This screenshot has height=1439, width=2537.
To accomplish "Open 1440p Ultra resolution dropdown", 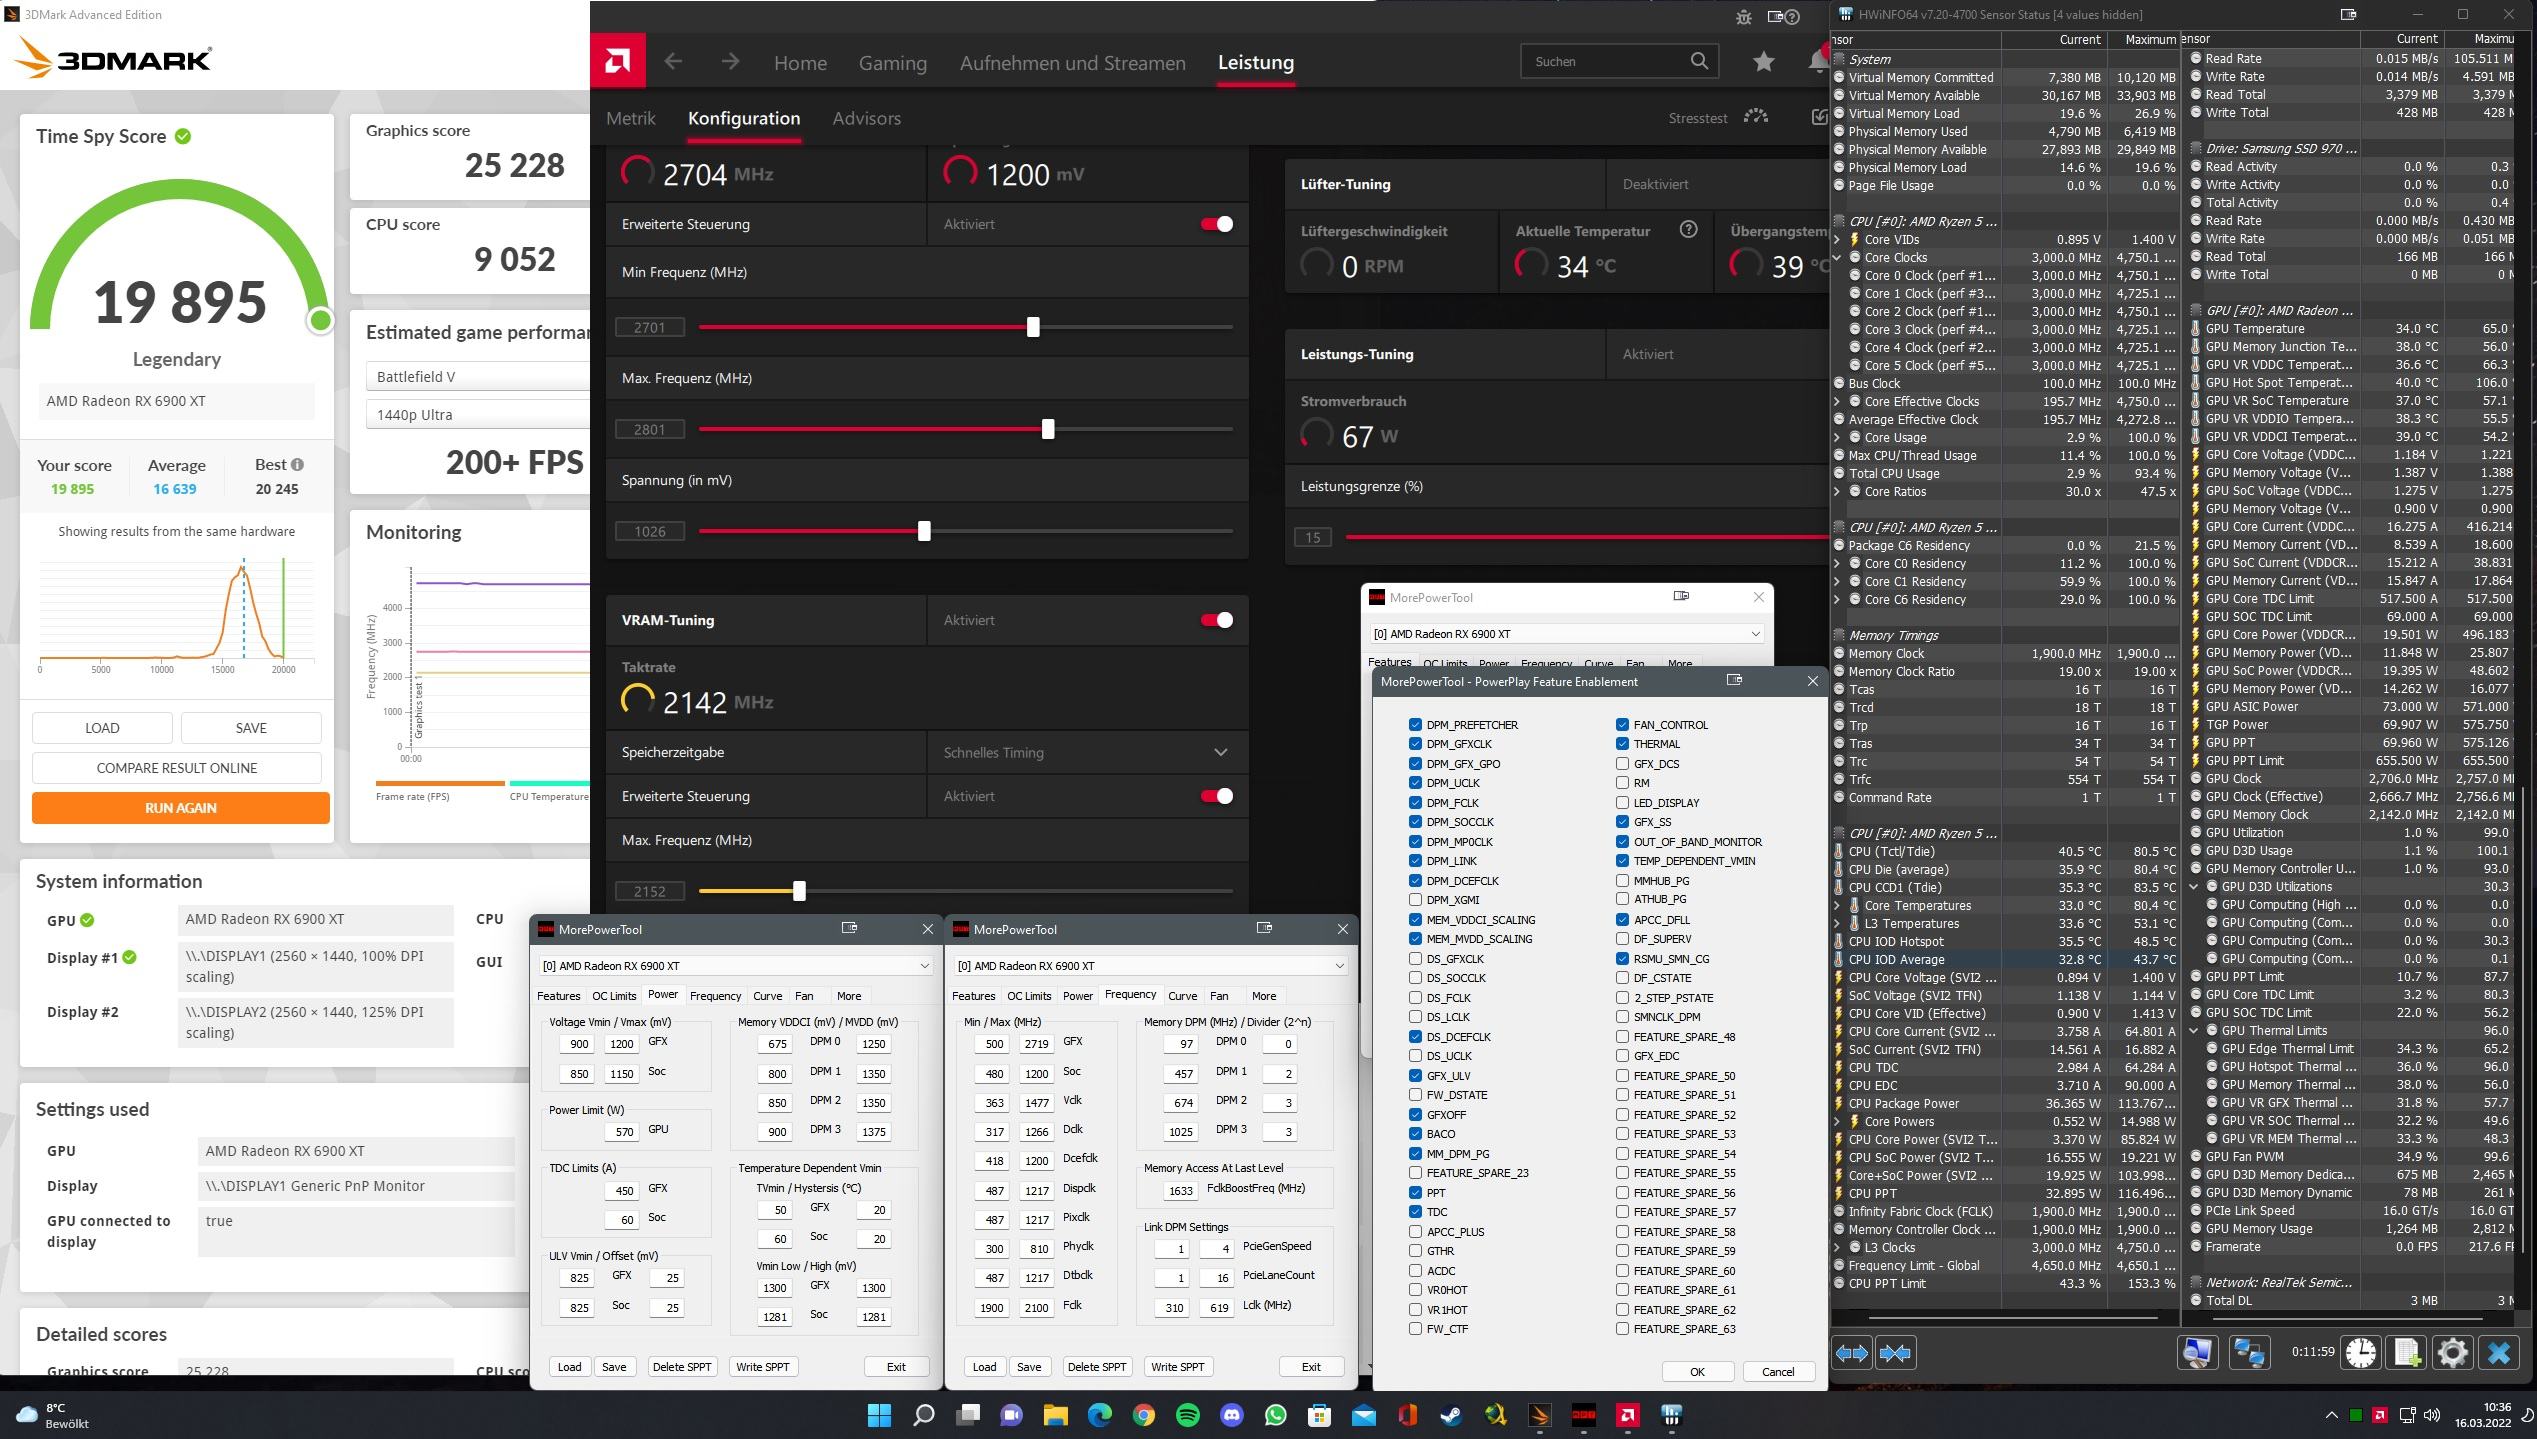I will click(478, 414).
